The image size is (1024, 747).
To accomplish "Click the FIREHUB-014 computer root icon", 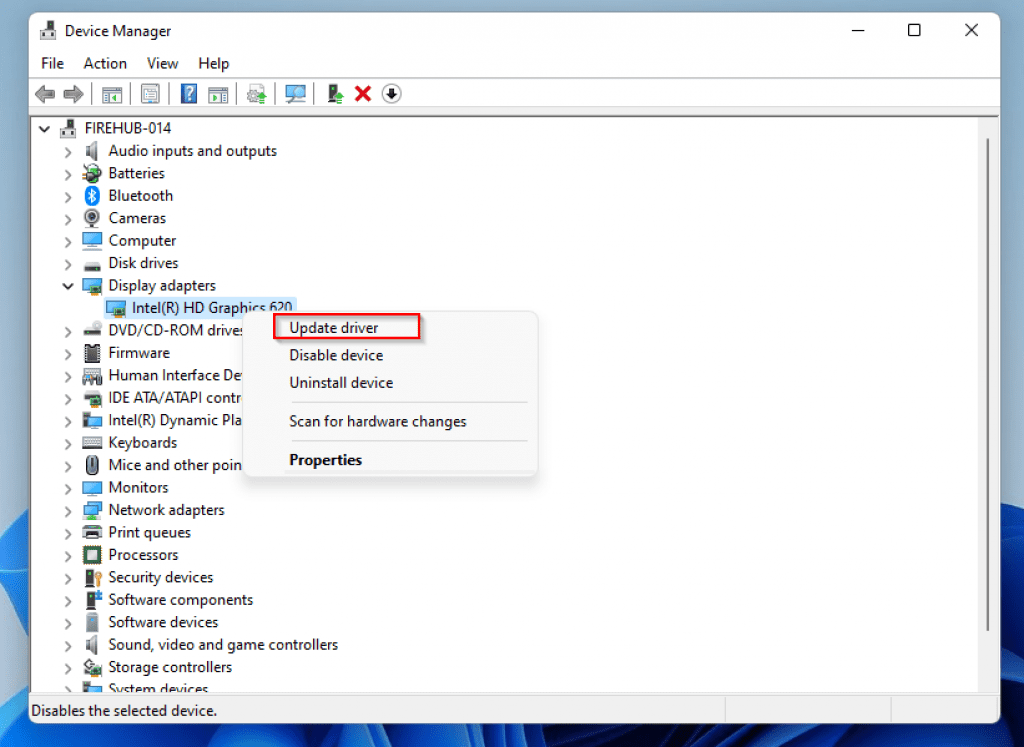I will [x=68, y=128].
